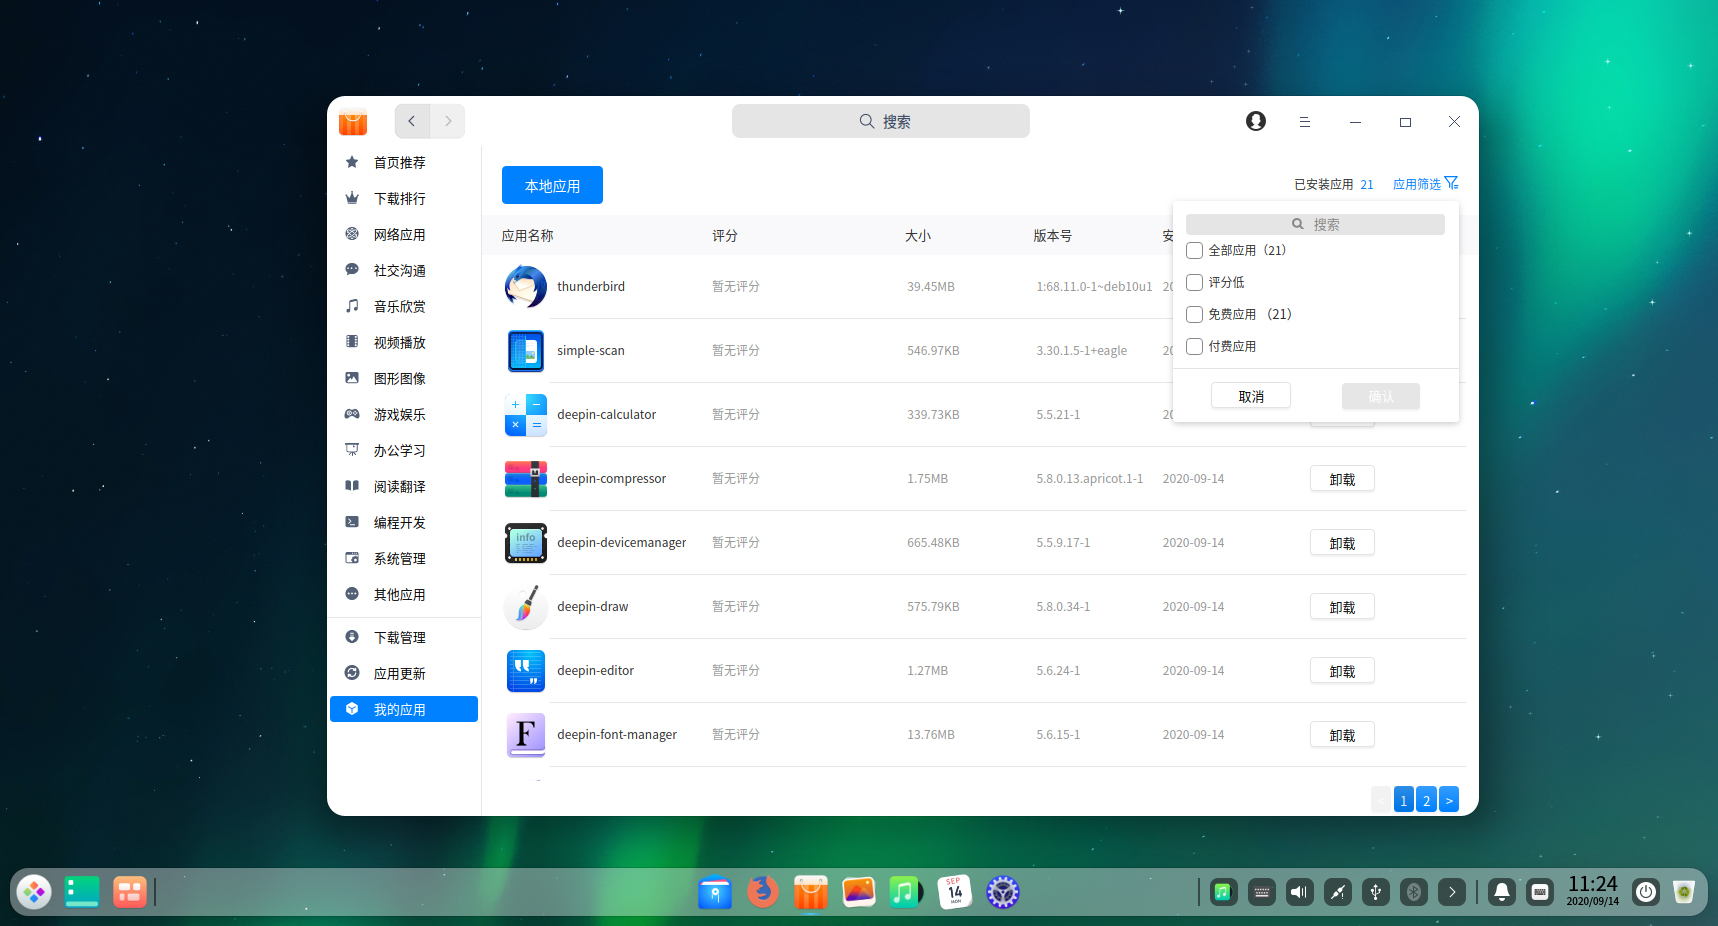Click the deepin-font-manager app icon
Image resolution: width=1718 pixels, height=926 pixels.
pos(526,735)
